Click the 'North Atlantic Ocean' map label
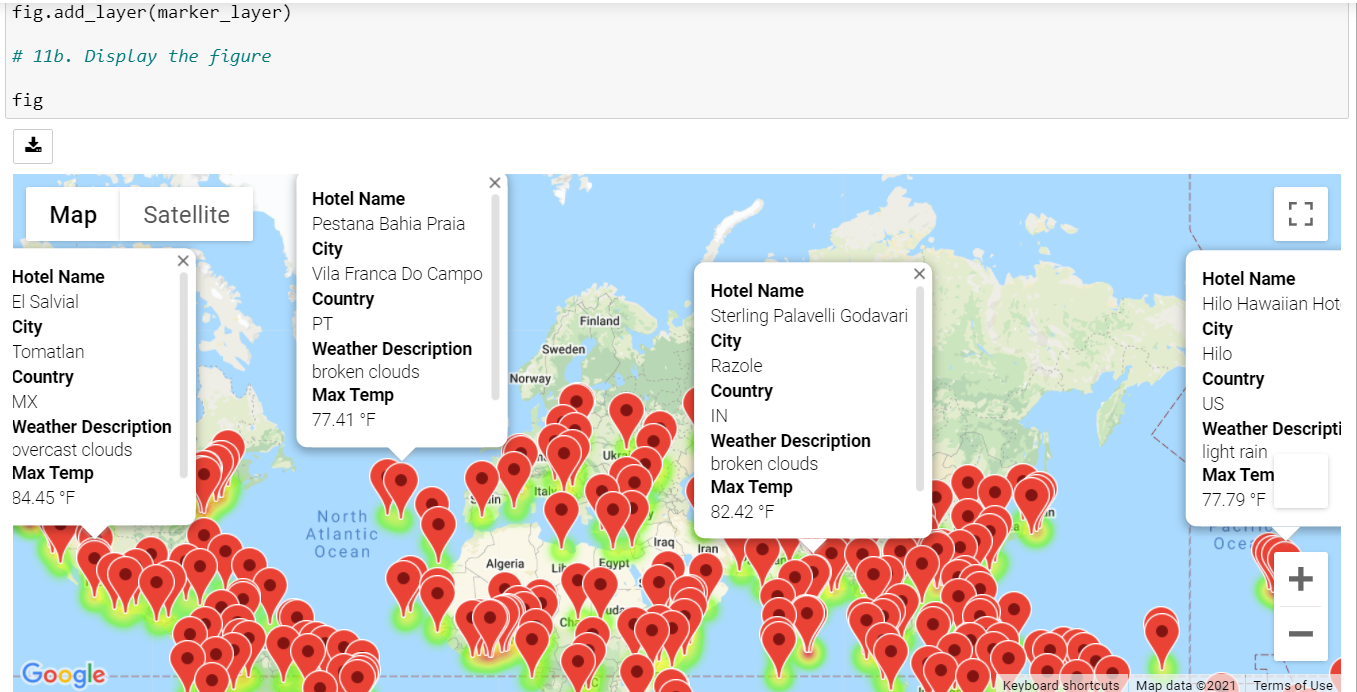The width and height of the screenshot is (1357, 692). (343, 534)
